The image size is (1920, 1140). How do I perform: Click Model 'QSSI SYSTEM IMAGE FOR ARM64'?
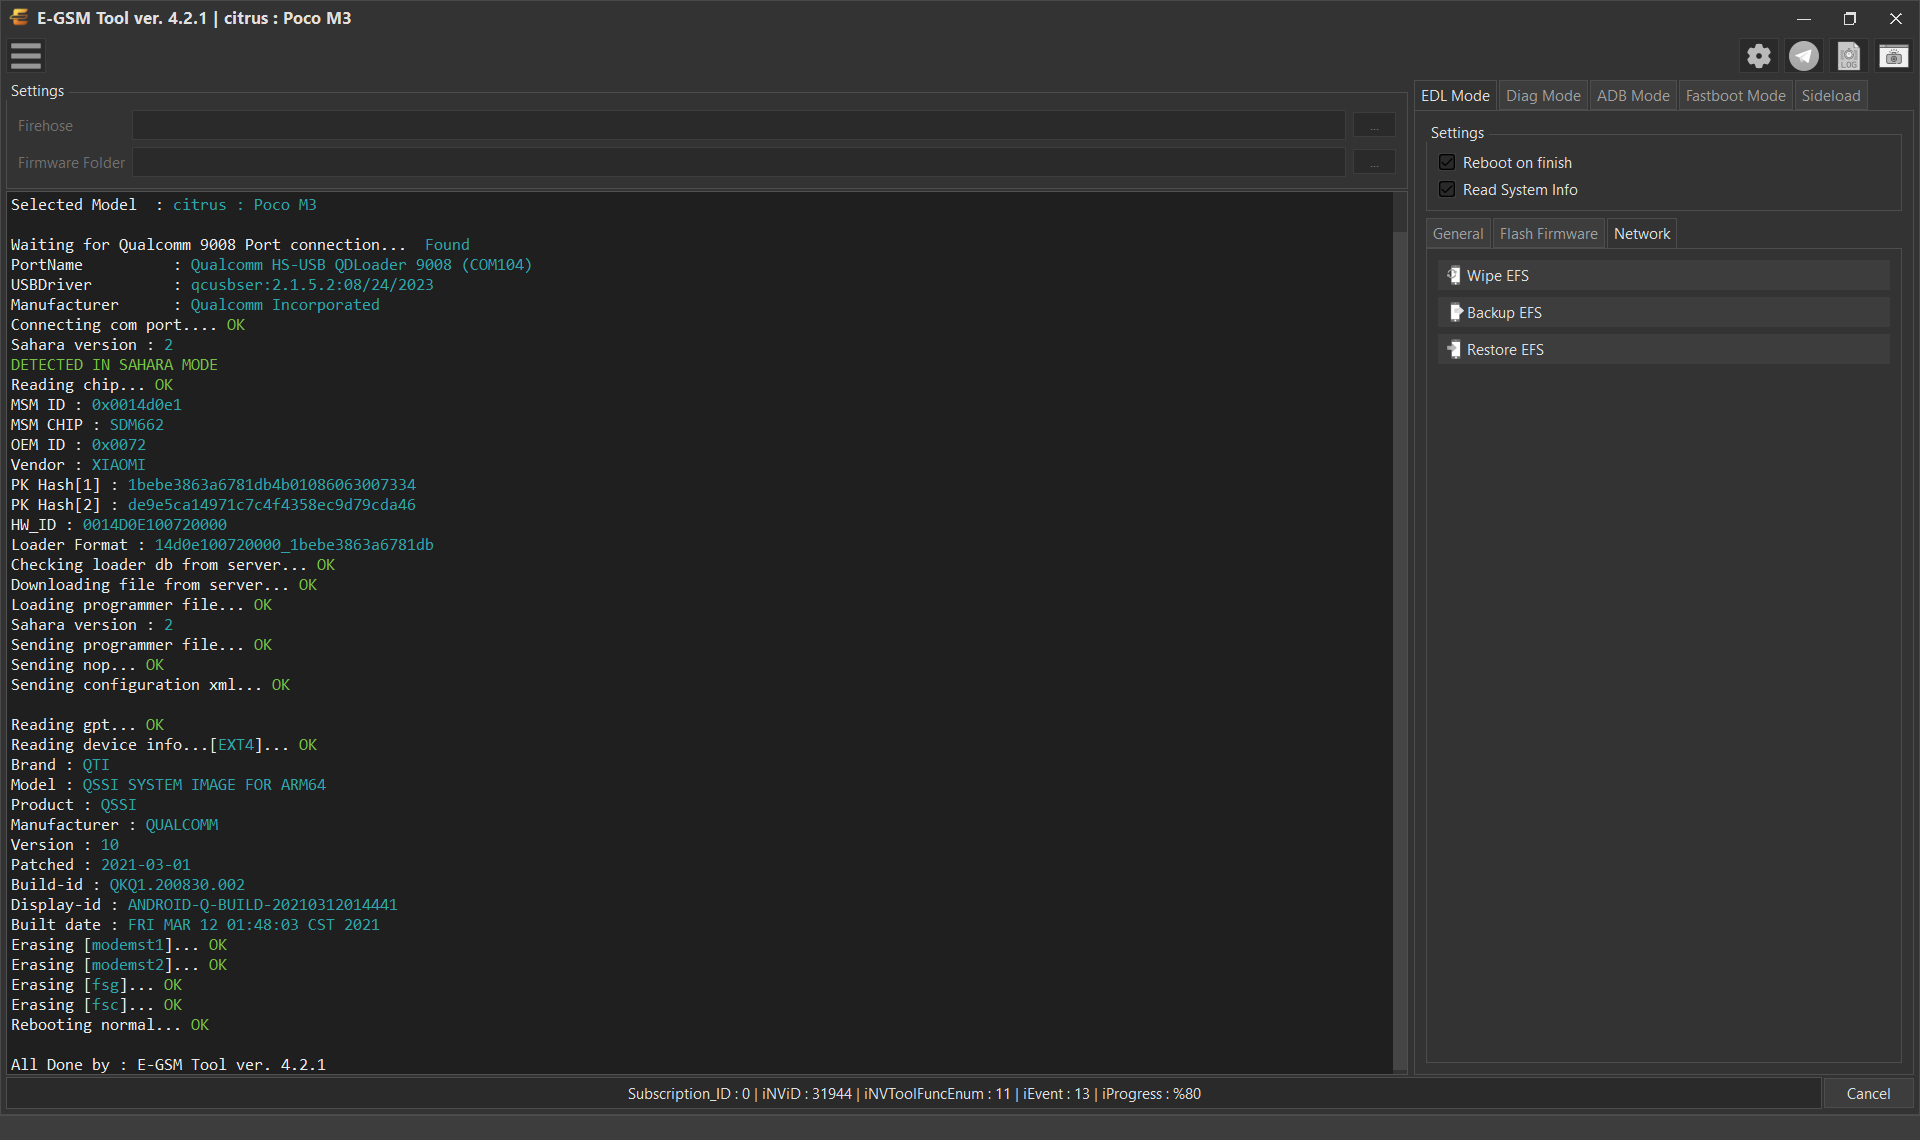coord(204,785)
